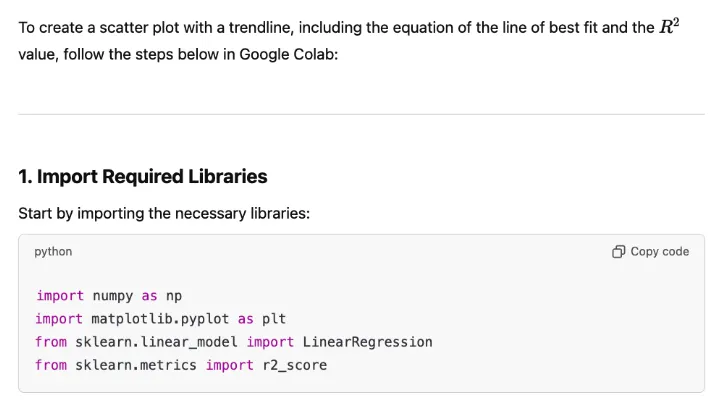Click the 'np' alias in code
The width and height of the screenshot is (721, 410).
[x=173, y=296]
